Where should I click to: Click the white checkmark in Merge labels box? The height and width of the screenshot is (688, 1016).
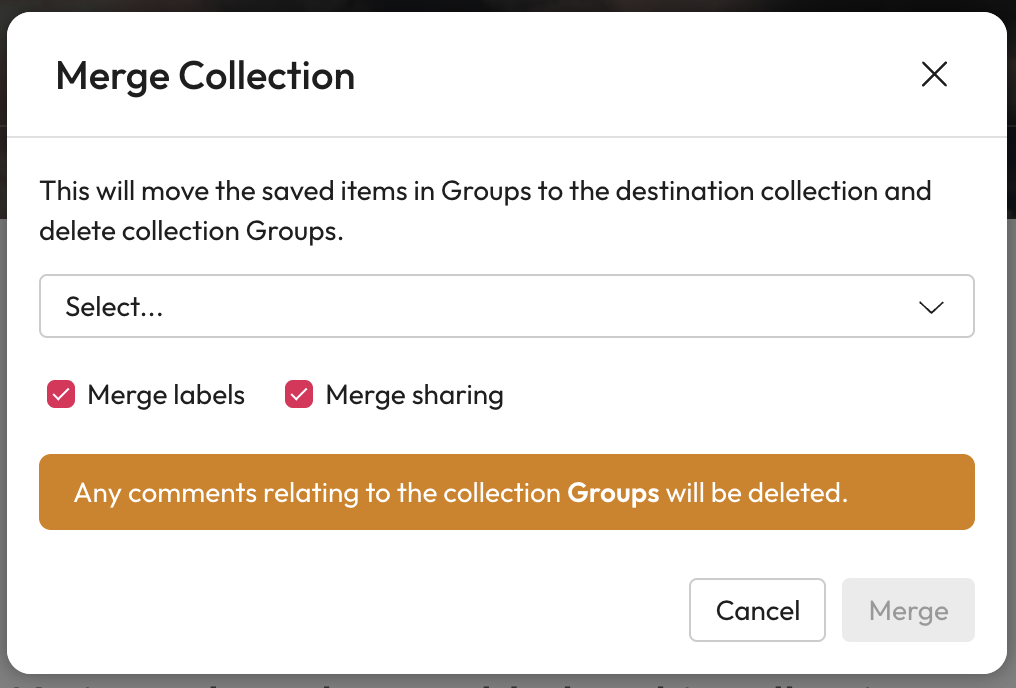pyautogui.click(x=62, y=395)
